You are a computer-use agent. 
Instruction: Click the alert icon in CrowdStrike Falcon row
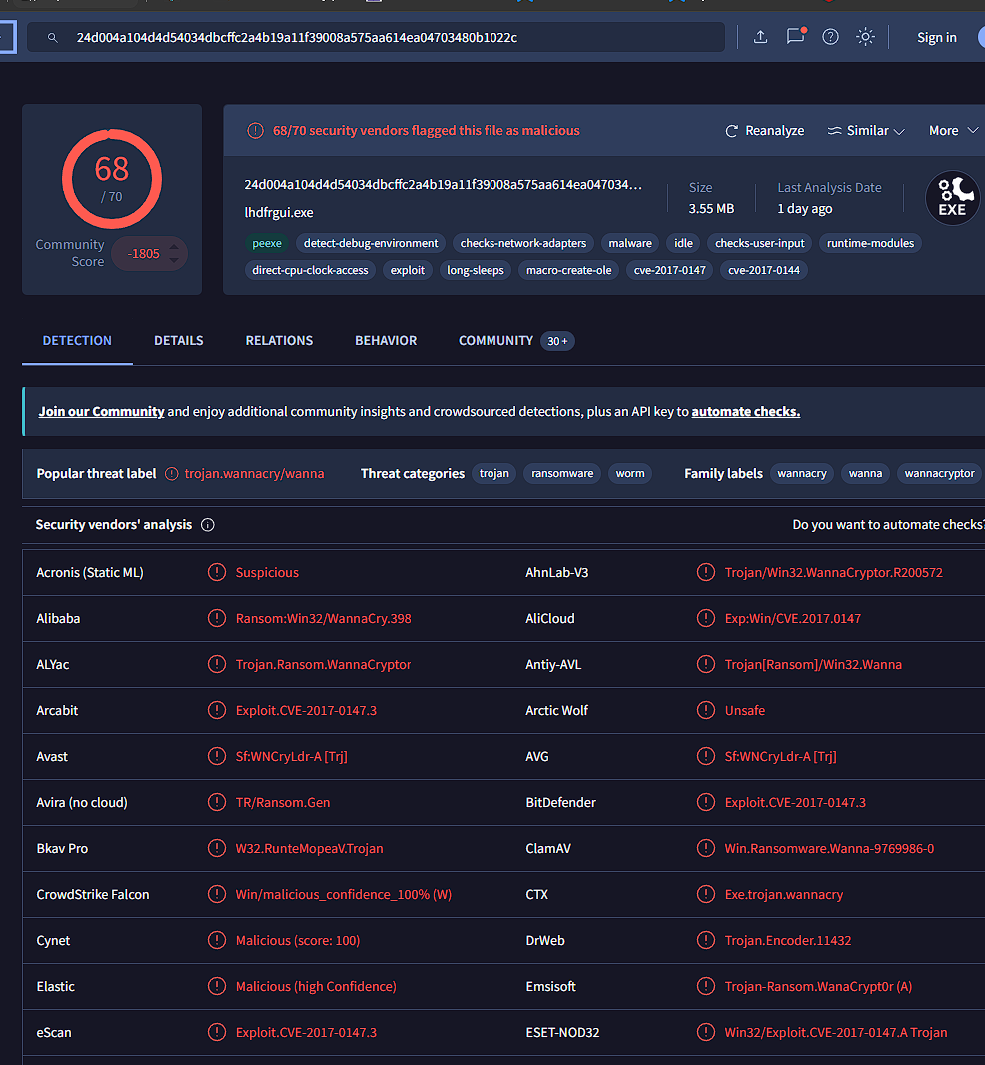217,895
